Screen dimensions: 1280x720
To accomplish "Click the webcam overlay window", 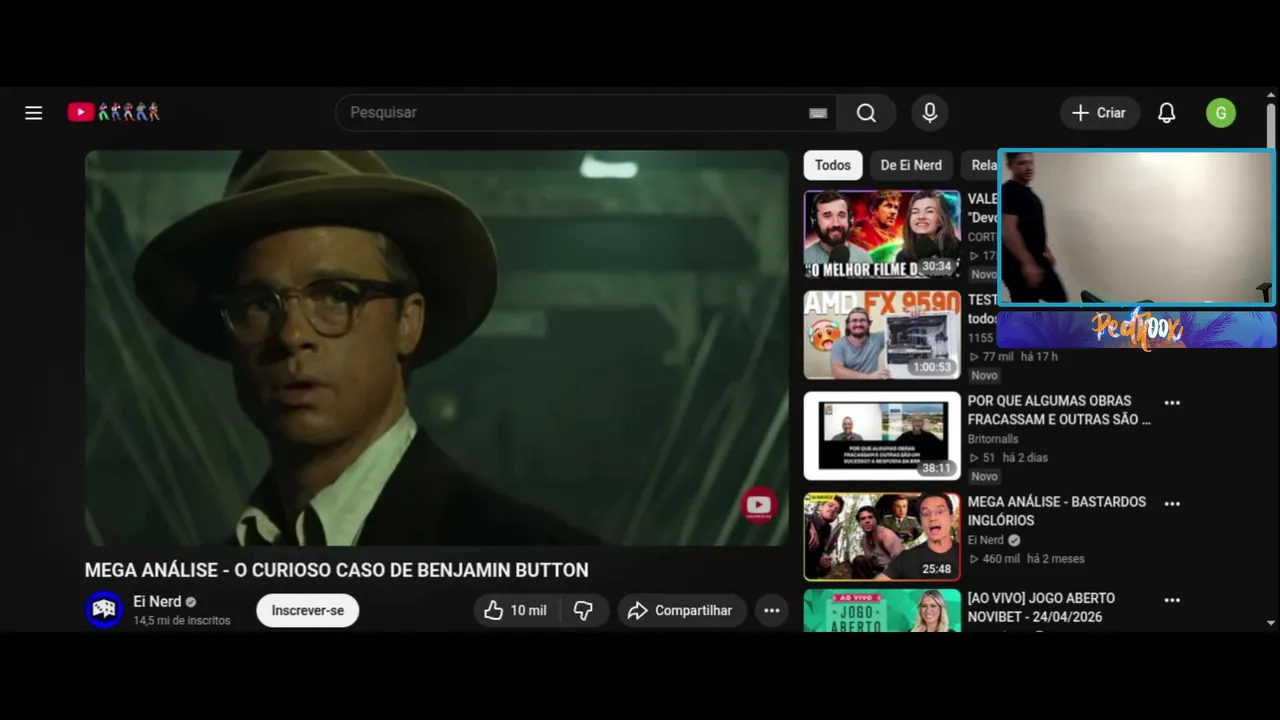I will coord(1136,227).
